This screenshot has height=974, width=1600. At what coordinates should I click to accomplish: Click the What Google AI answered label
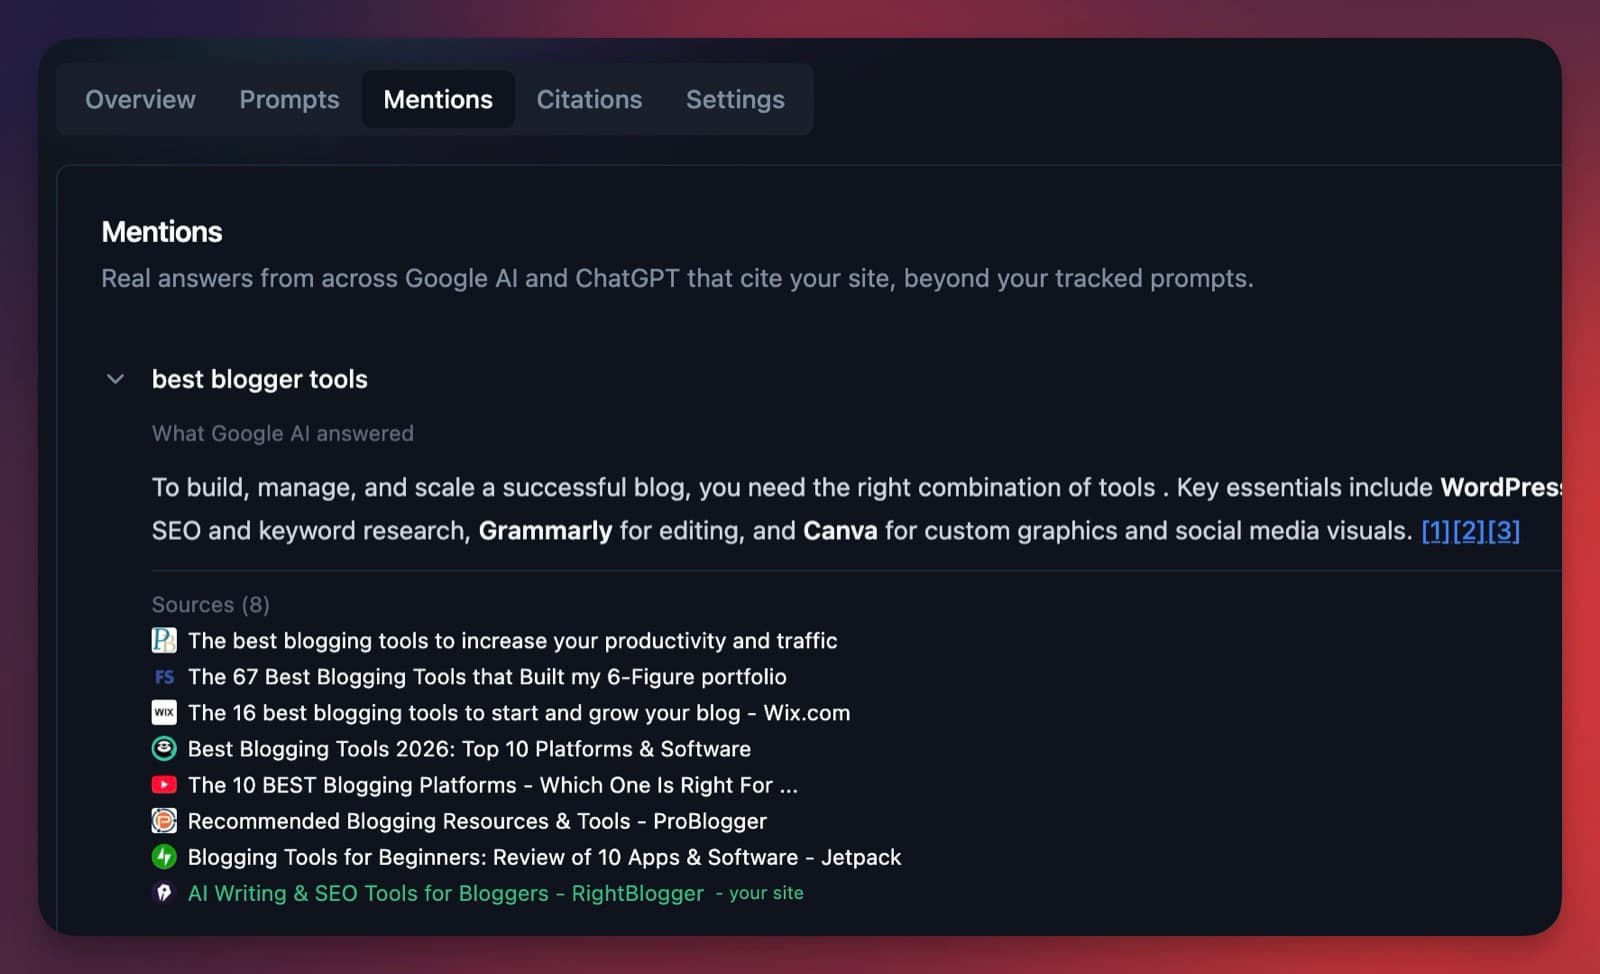point(282,433)
